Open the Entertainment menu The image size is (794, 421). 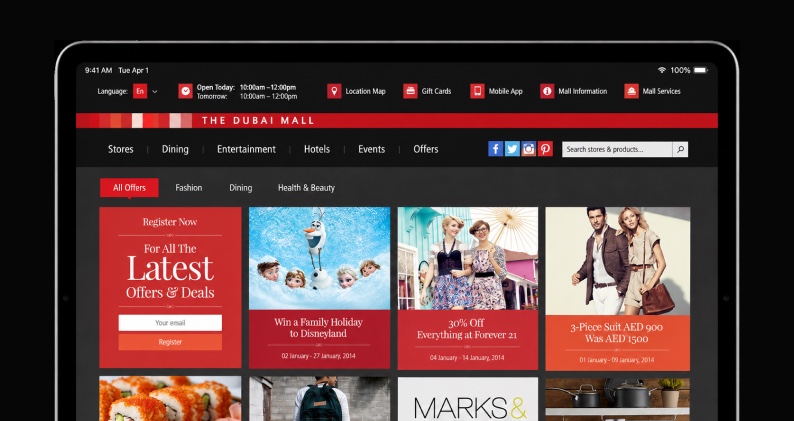(246, 149)
